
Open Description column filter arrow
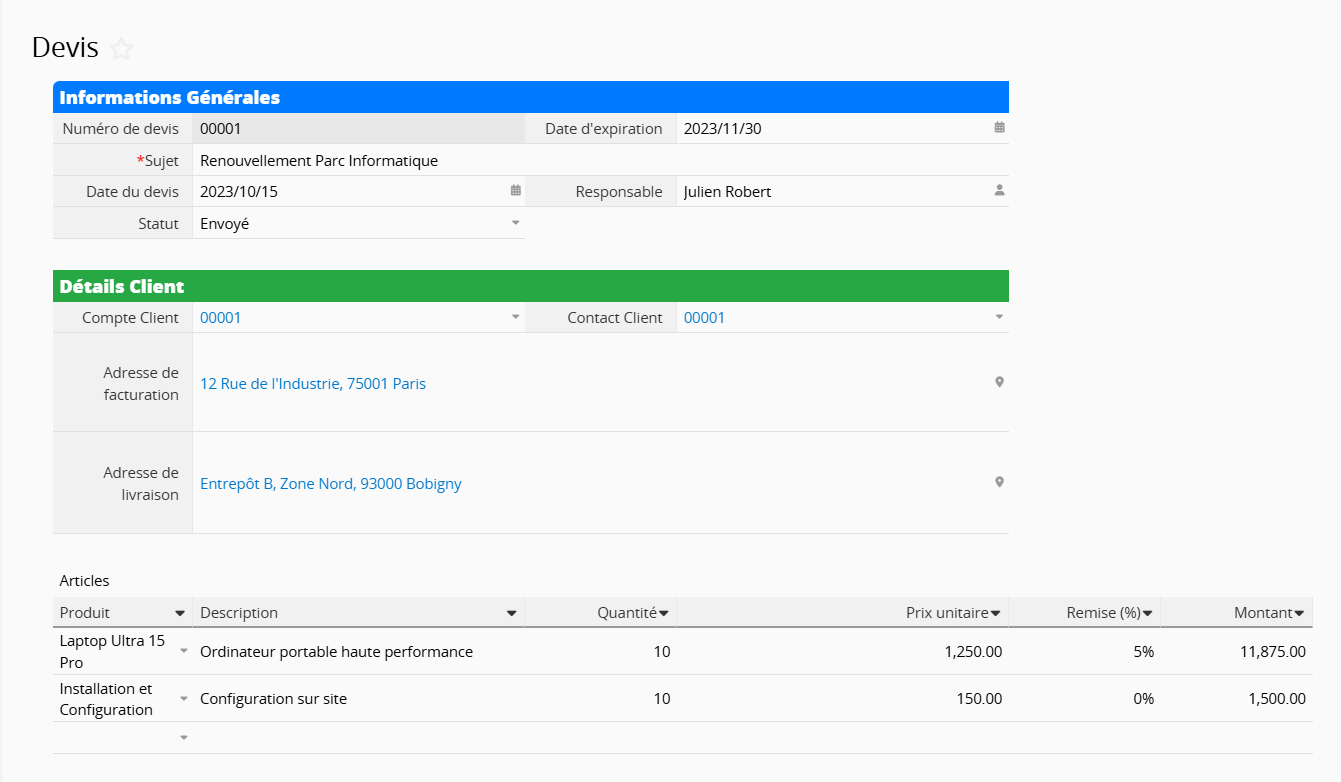point(512,613)
